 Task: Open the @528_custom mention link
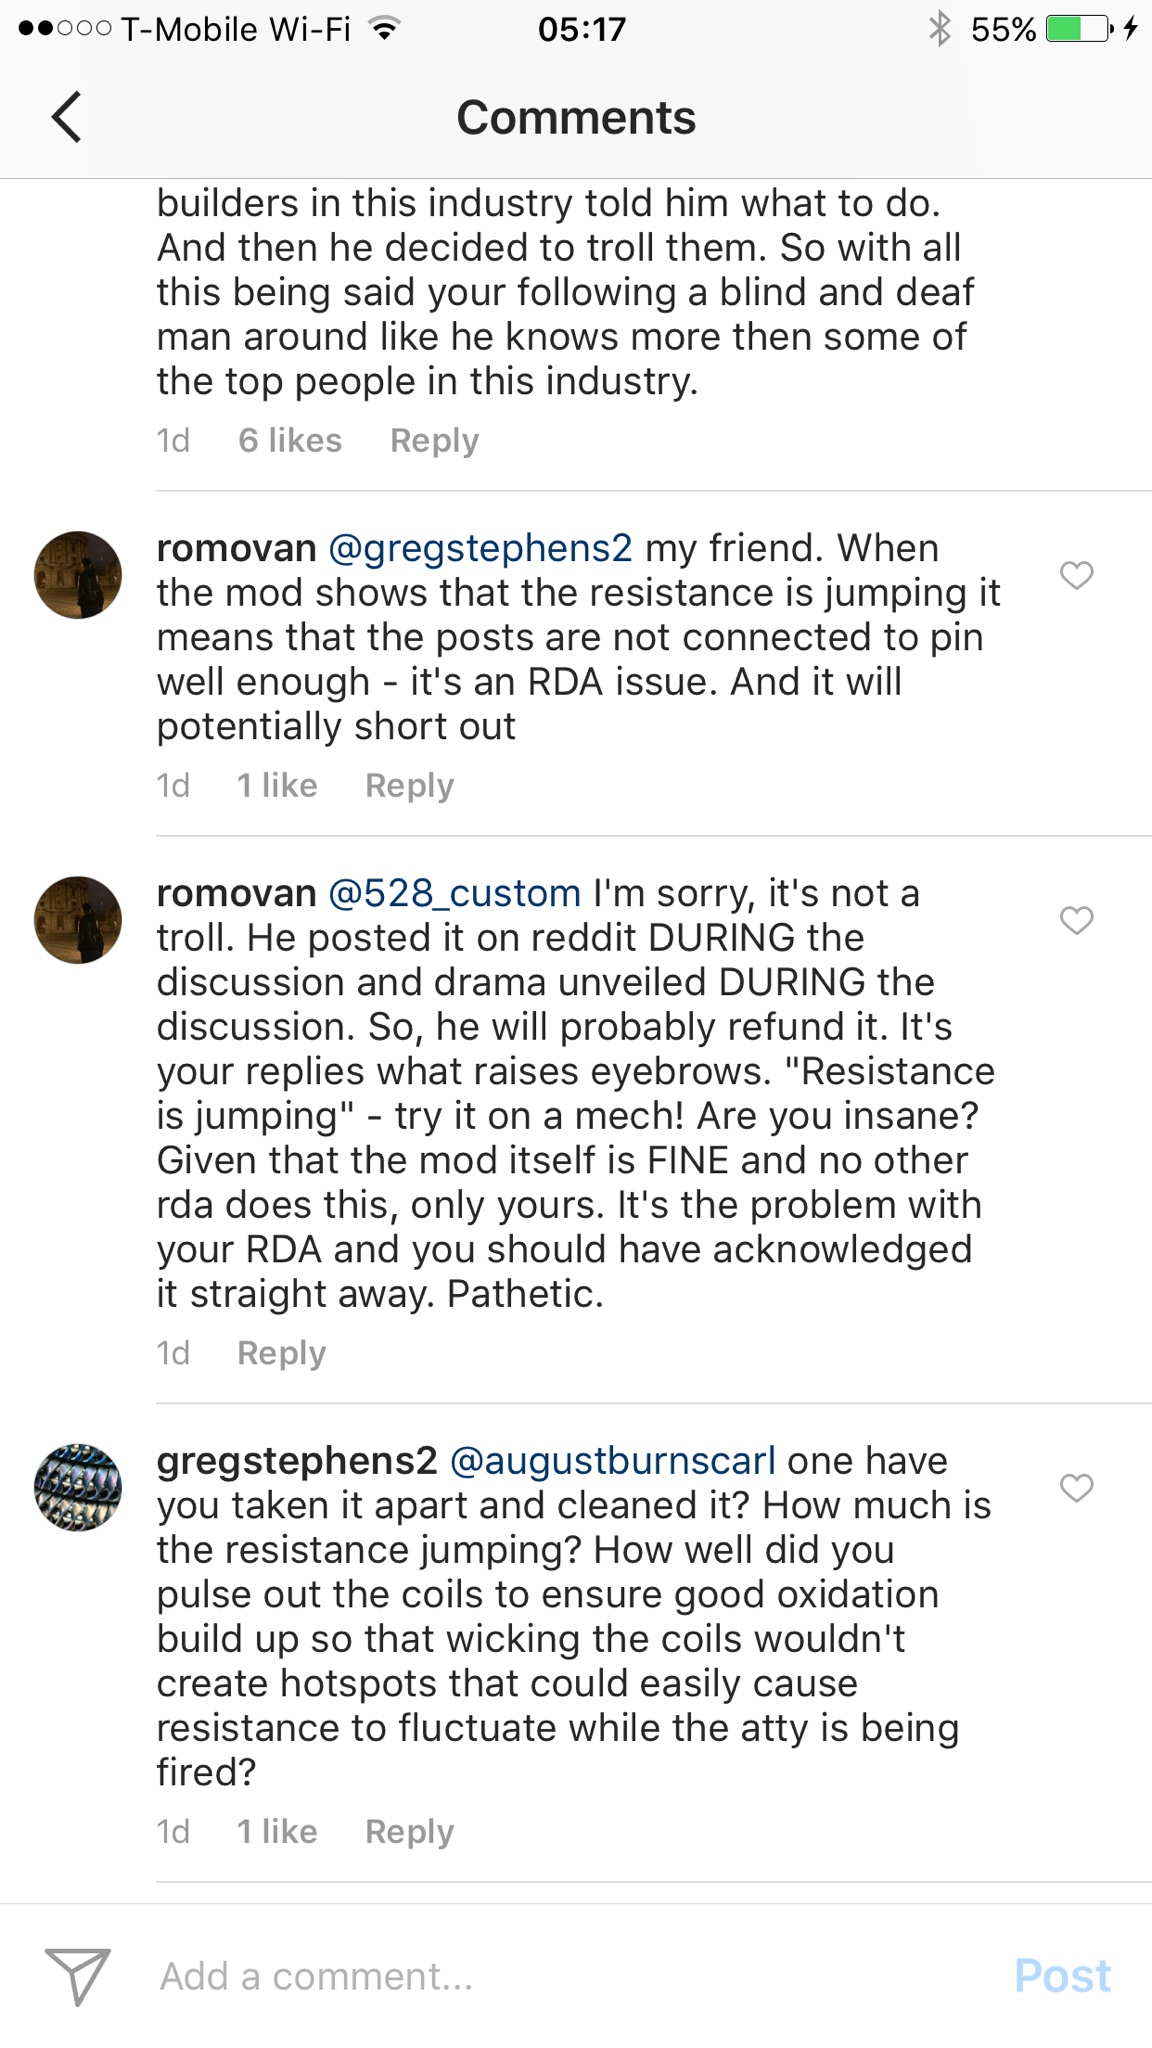point(455,893)
